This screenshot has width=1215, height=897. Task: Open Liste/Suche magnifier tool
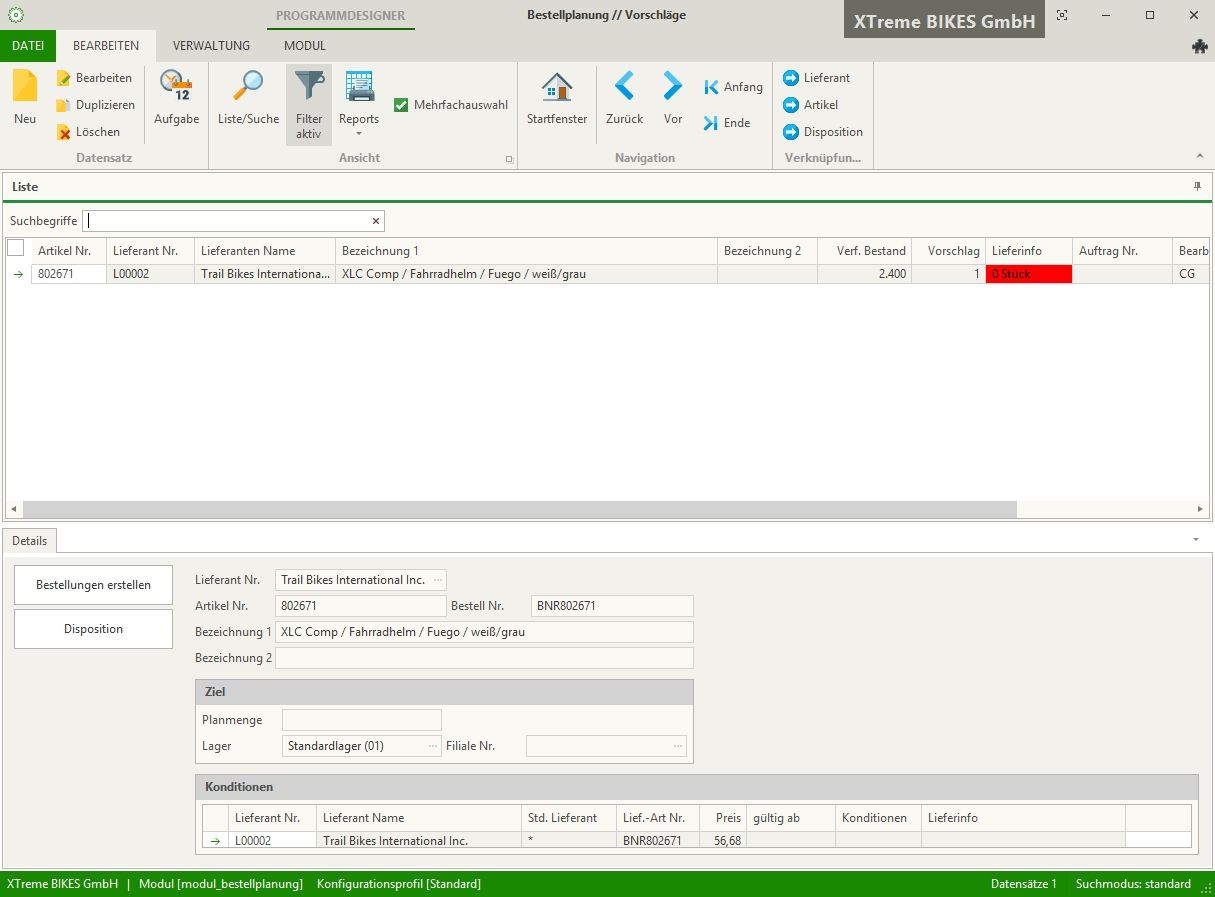coord(248,88)
